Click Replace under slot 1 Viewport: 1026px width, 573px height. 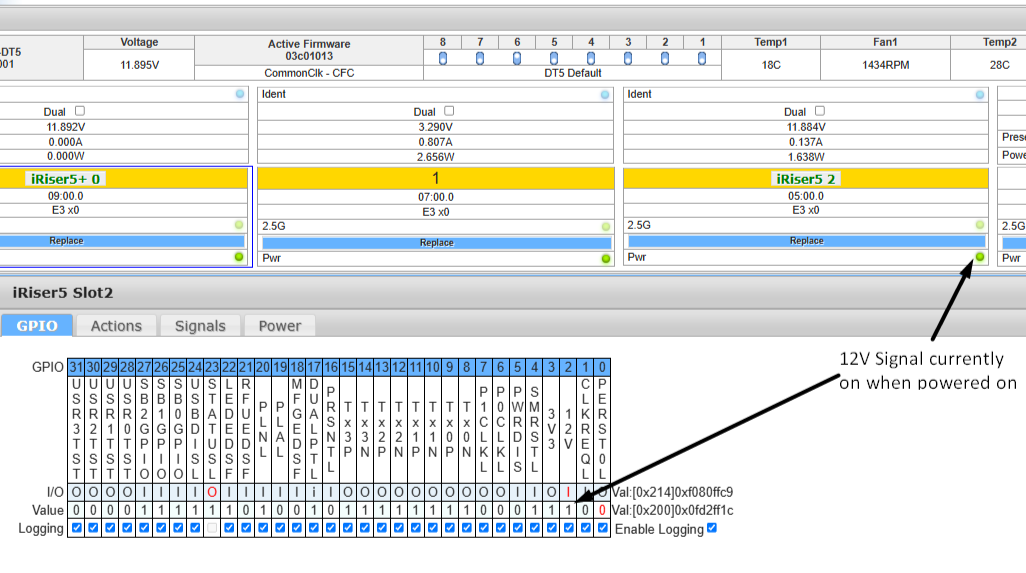(x=436, y=243)
